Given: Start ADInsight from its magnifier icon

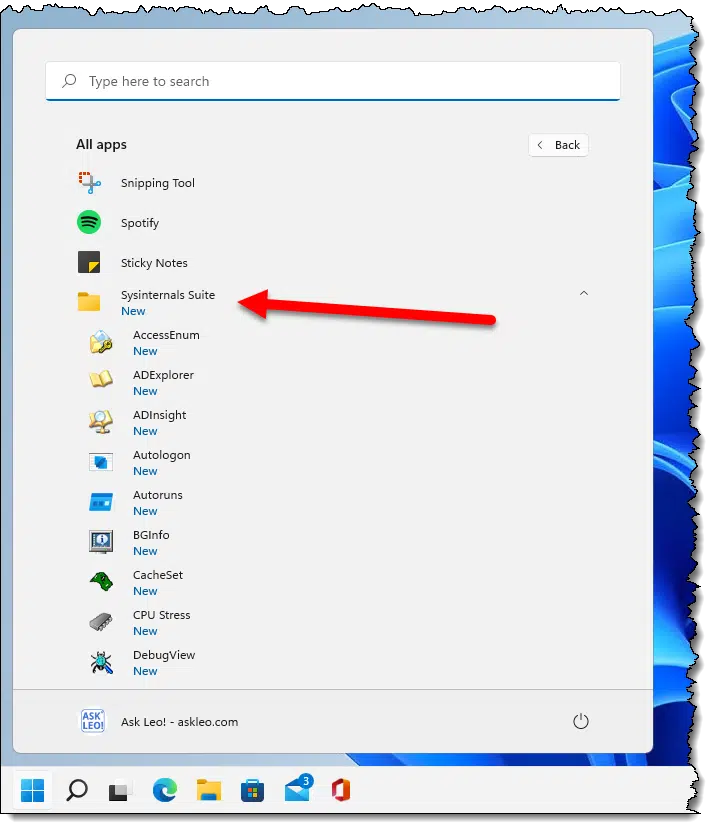Looking at the screenshot, I should tap(101, 422).
